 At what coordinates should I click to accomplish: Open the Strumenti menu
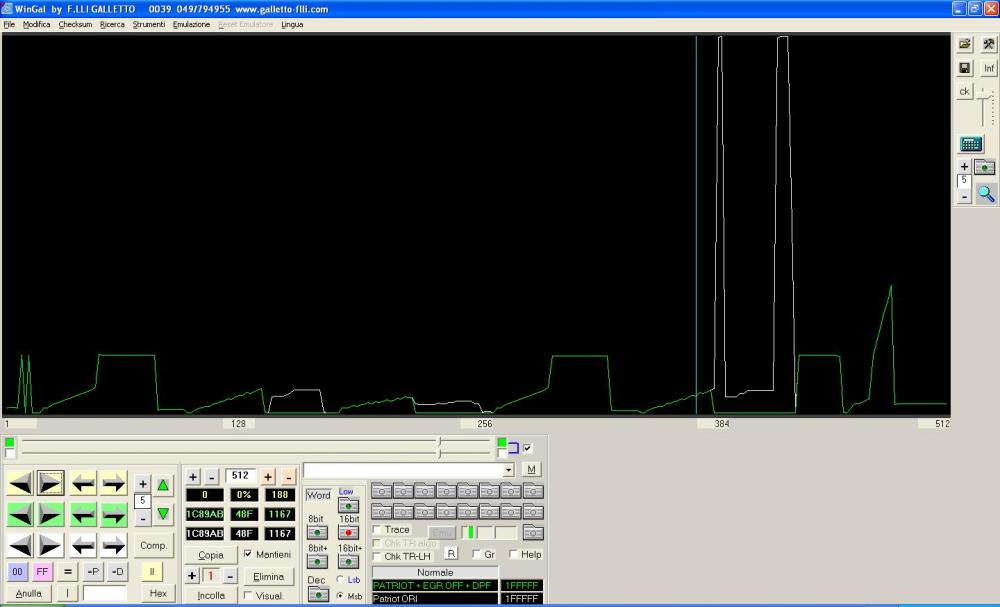[148, 24]
